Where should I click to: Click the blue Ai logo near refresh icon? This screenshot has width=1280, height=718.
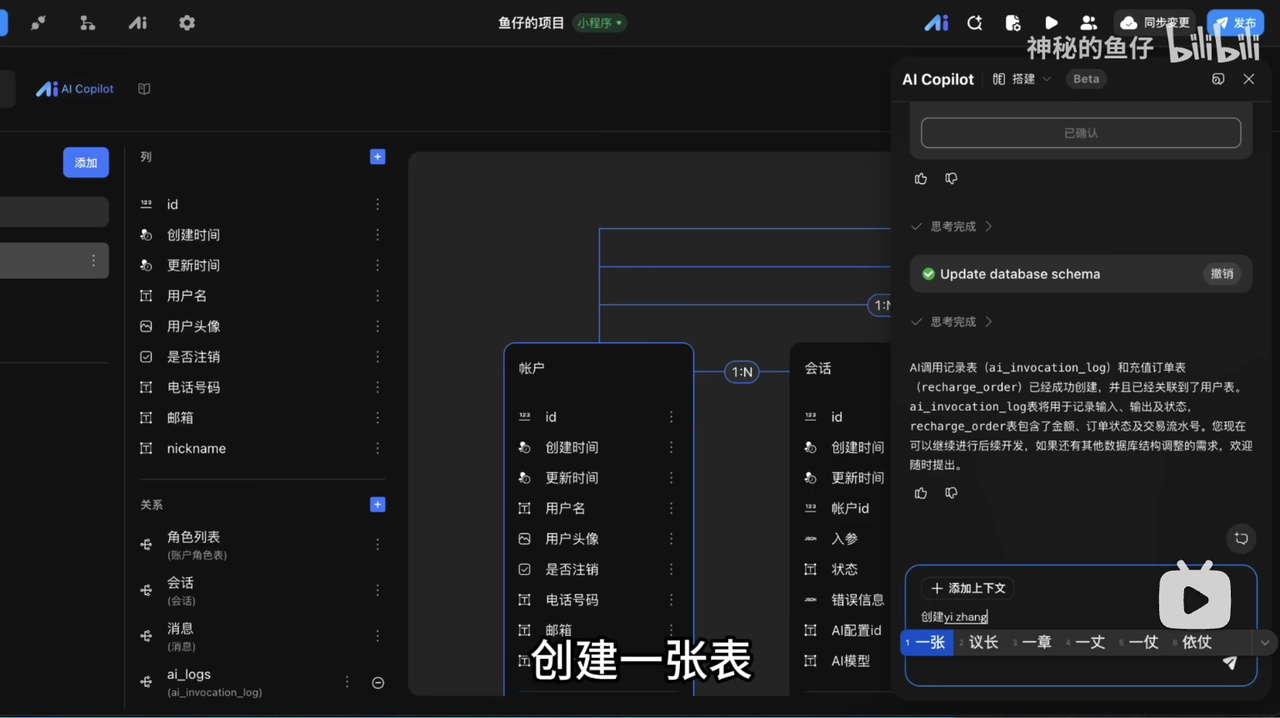pyautogui.click(x=936, y=23)
